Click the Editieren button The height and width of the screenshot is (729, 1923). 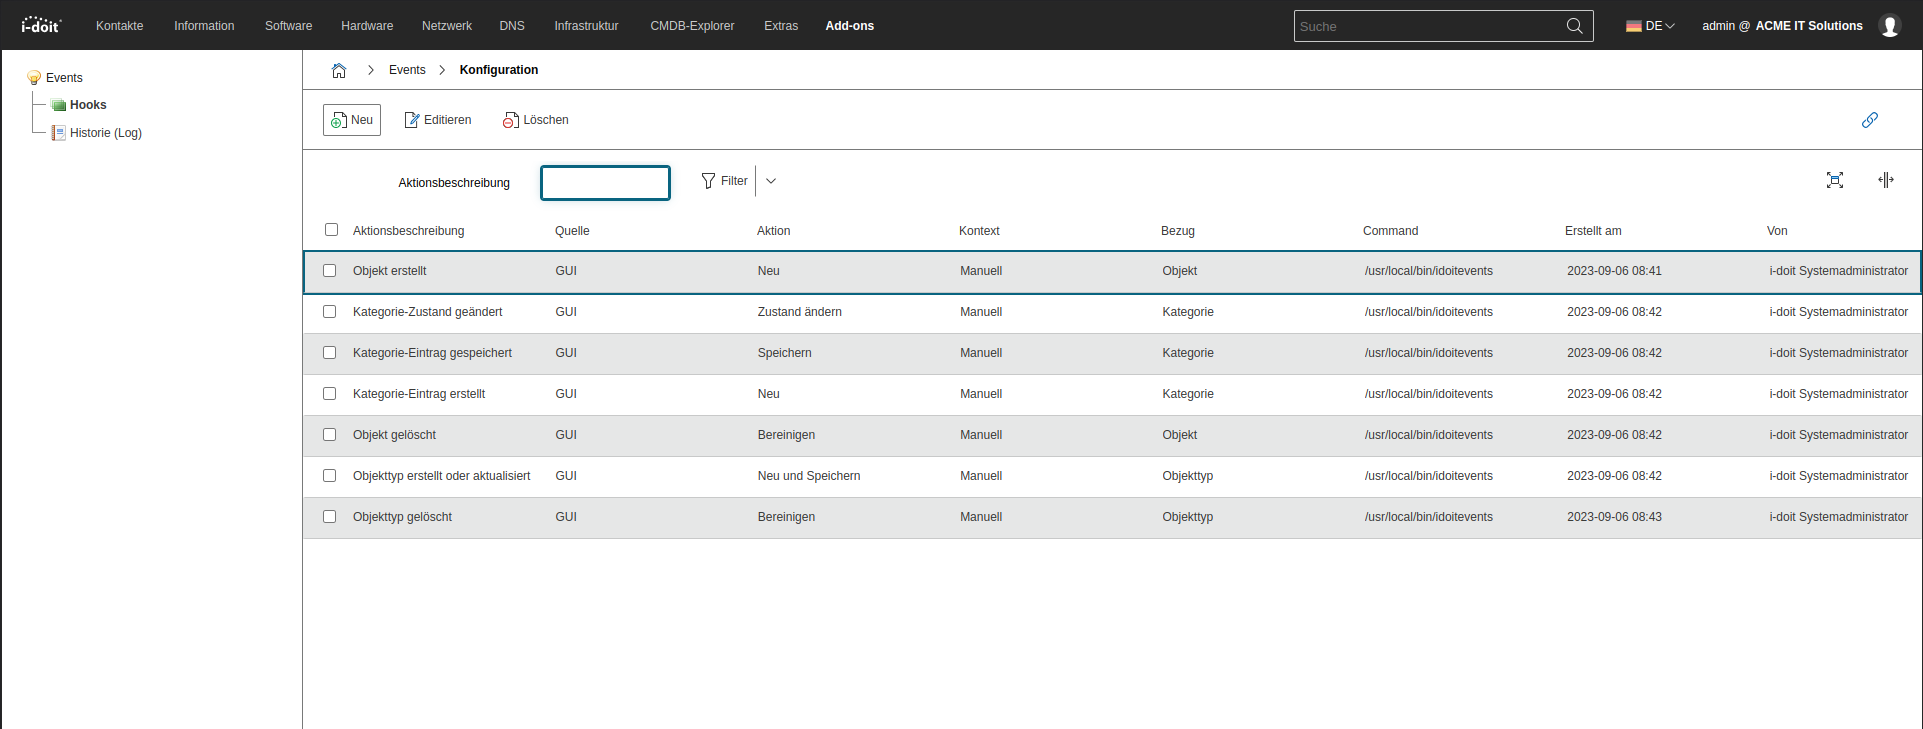(x=438, y=120)
